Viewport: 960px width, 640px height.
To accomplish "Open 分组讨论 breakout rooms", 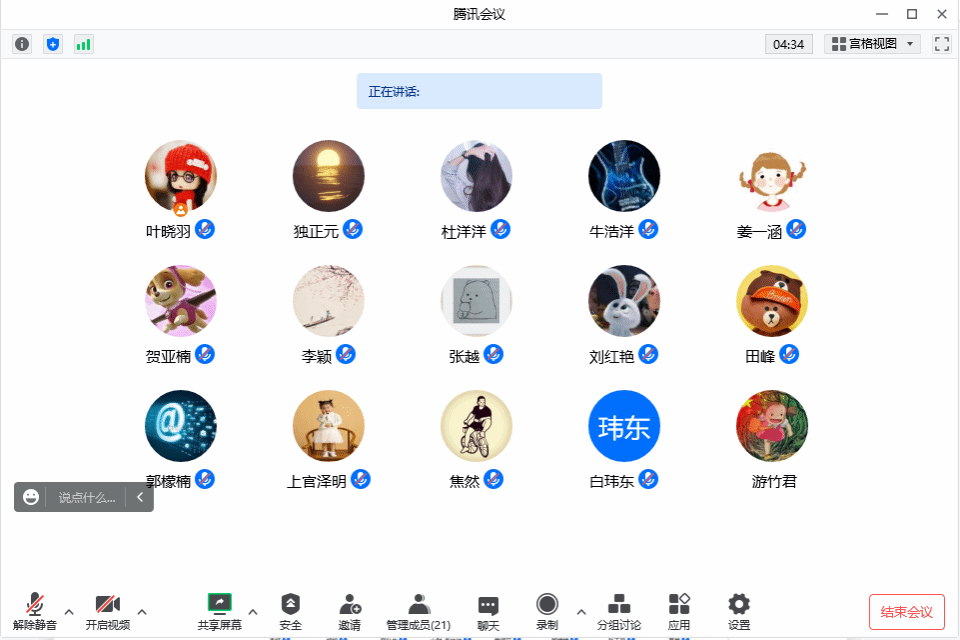I will click(x=619, y=611).
